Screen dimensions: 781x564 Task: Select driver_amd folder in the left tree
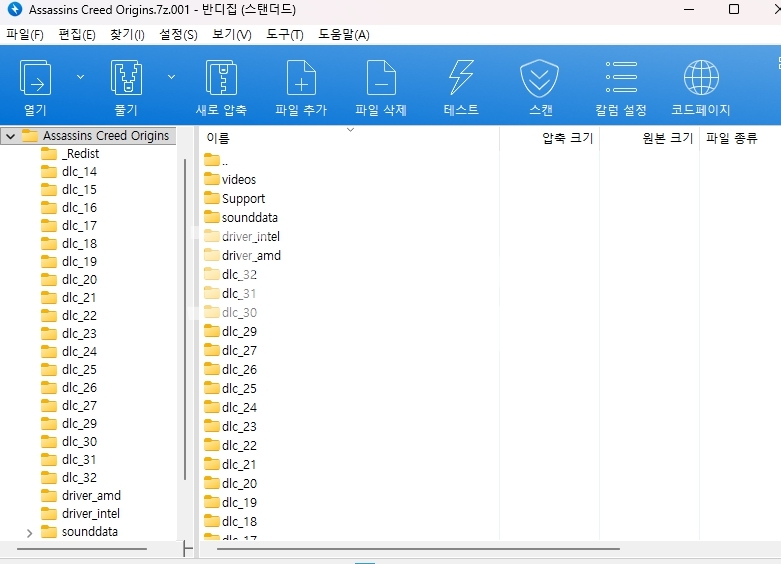[81, 496]
